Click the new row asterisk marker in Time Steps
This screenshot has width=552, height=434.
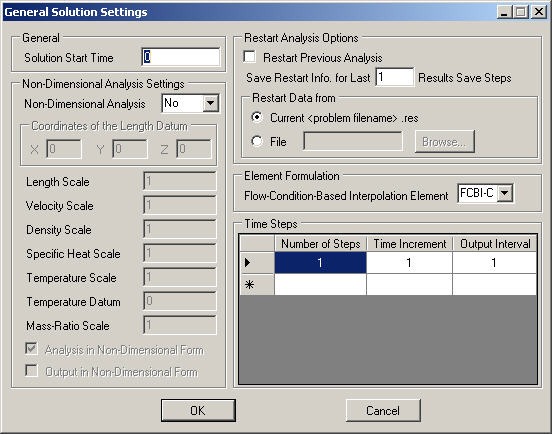249,284
